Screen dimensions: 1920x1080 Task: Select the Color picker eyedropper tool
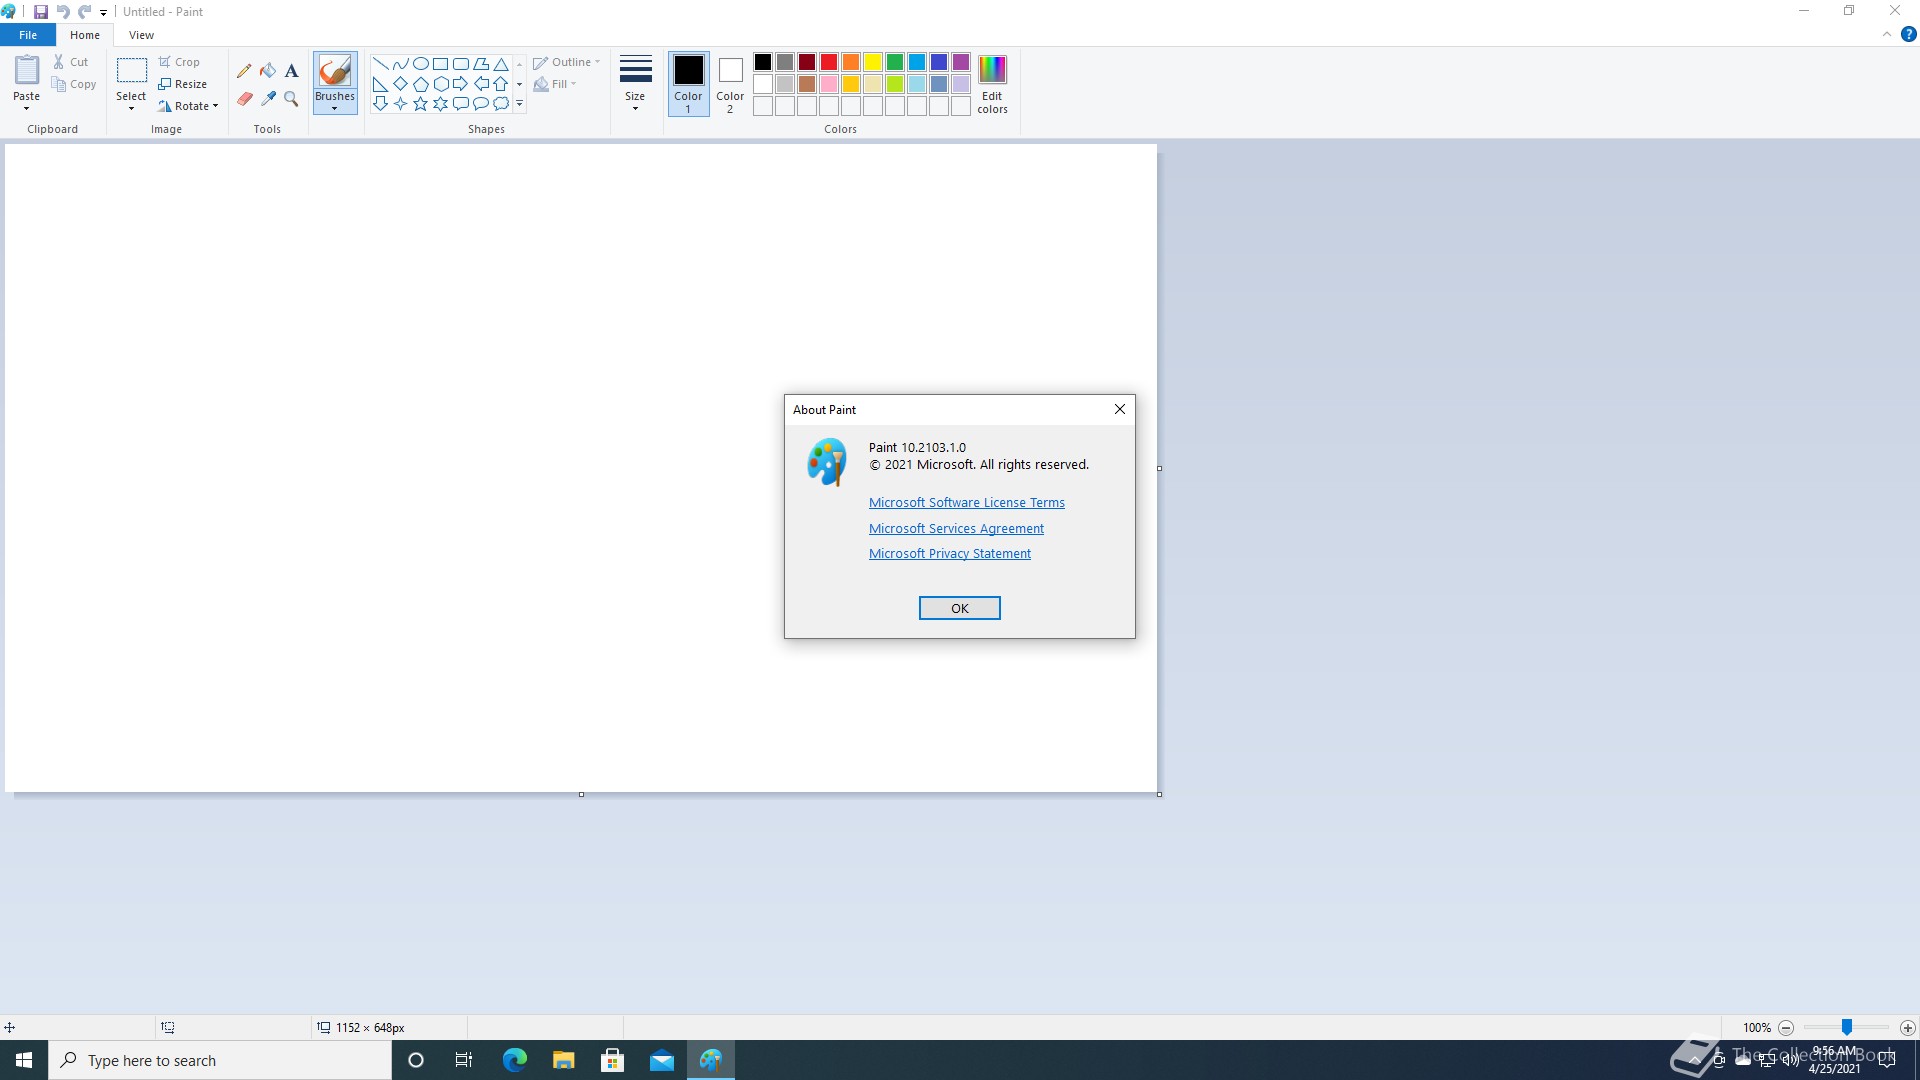[268, 99]
